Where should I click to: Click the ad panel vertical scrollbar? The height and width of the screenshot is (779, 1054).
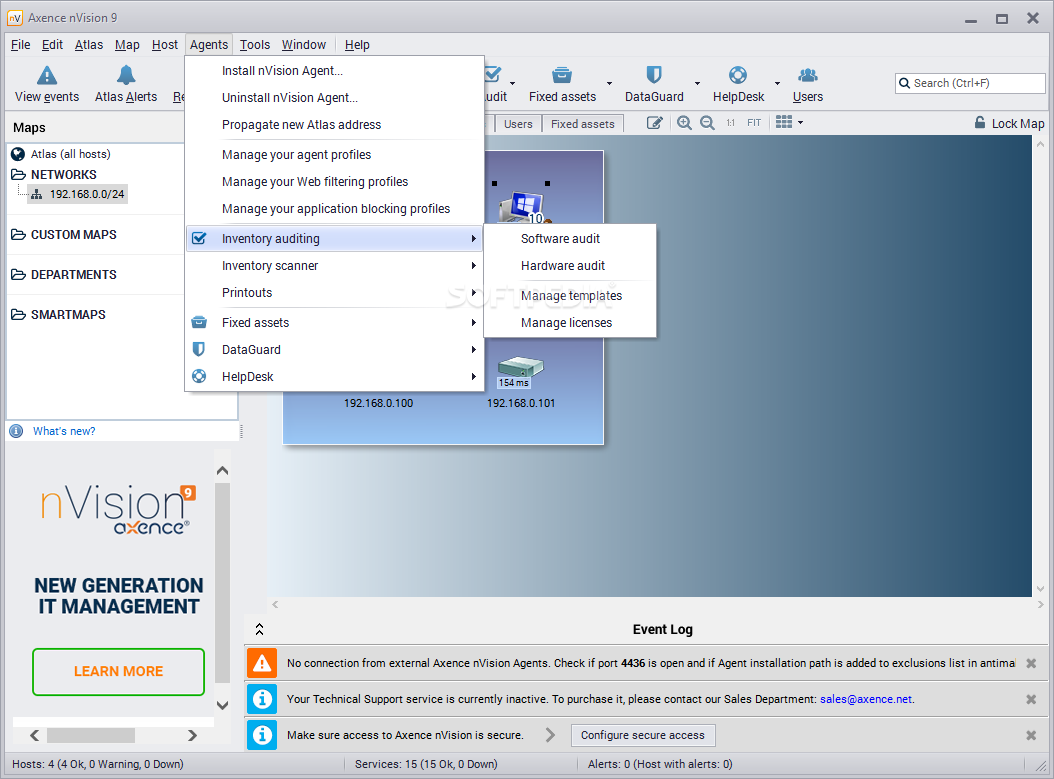(222, 583)
